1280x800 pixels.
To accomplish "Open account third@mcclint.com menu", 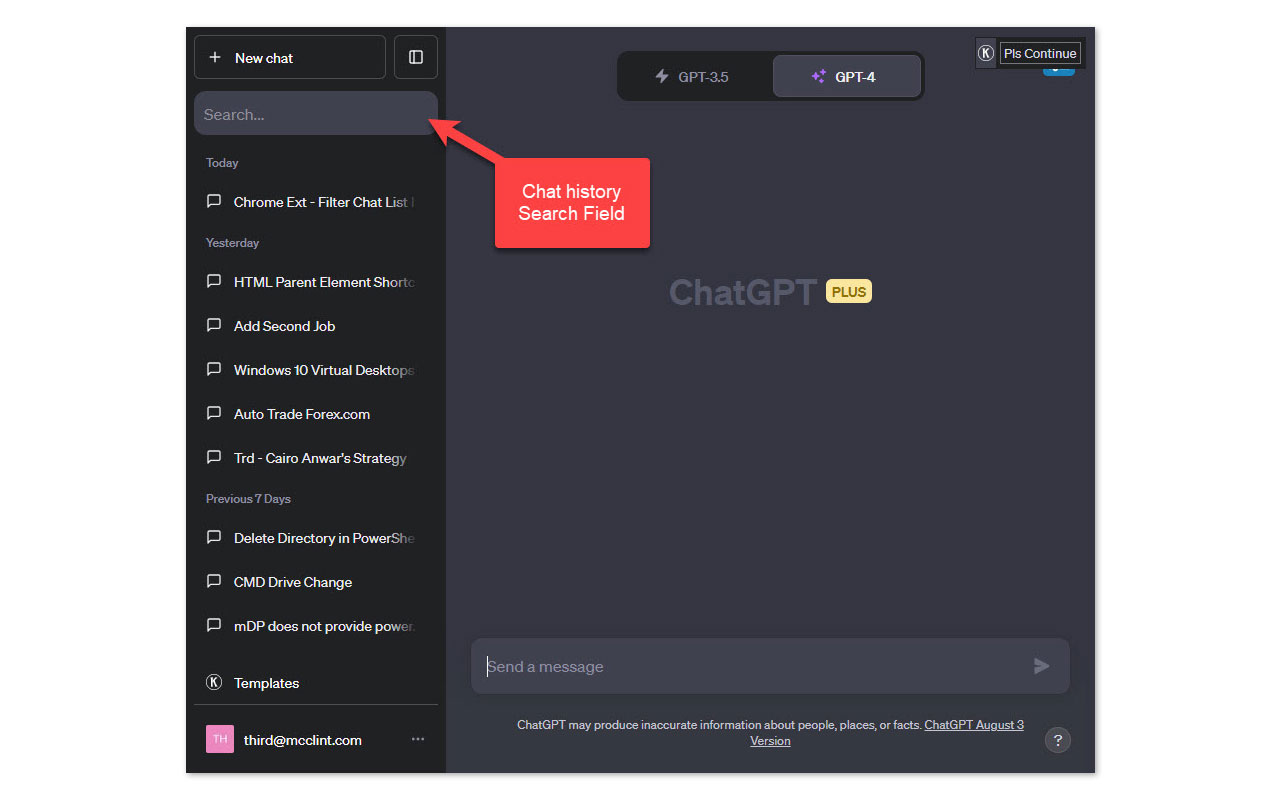I will click(x=316, y=739).
